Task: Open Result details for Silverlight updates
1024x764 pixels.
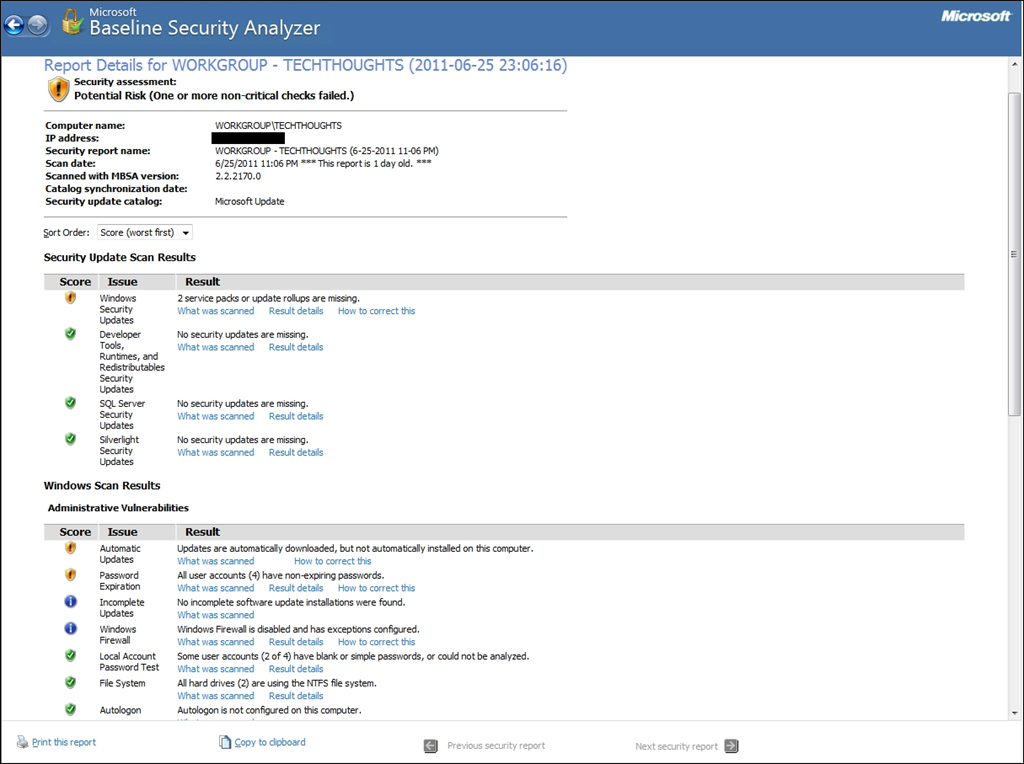Action: point(296,452)
